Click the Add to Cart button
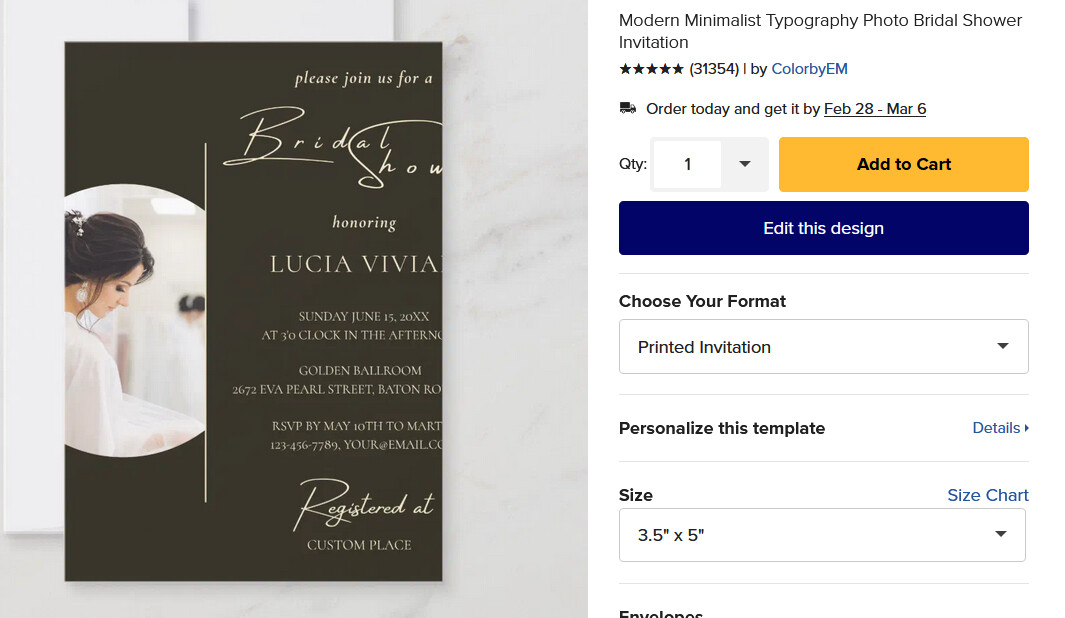 pyautogui.click(x=903, y=164)
